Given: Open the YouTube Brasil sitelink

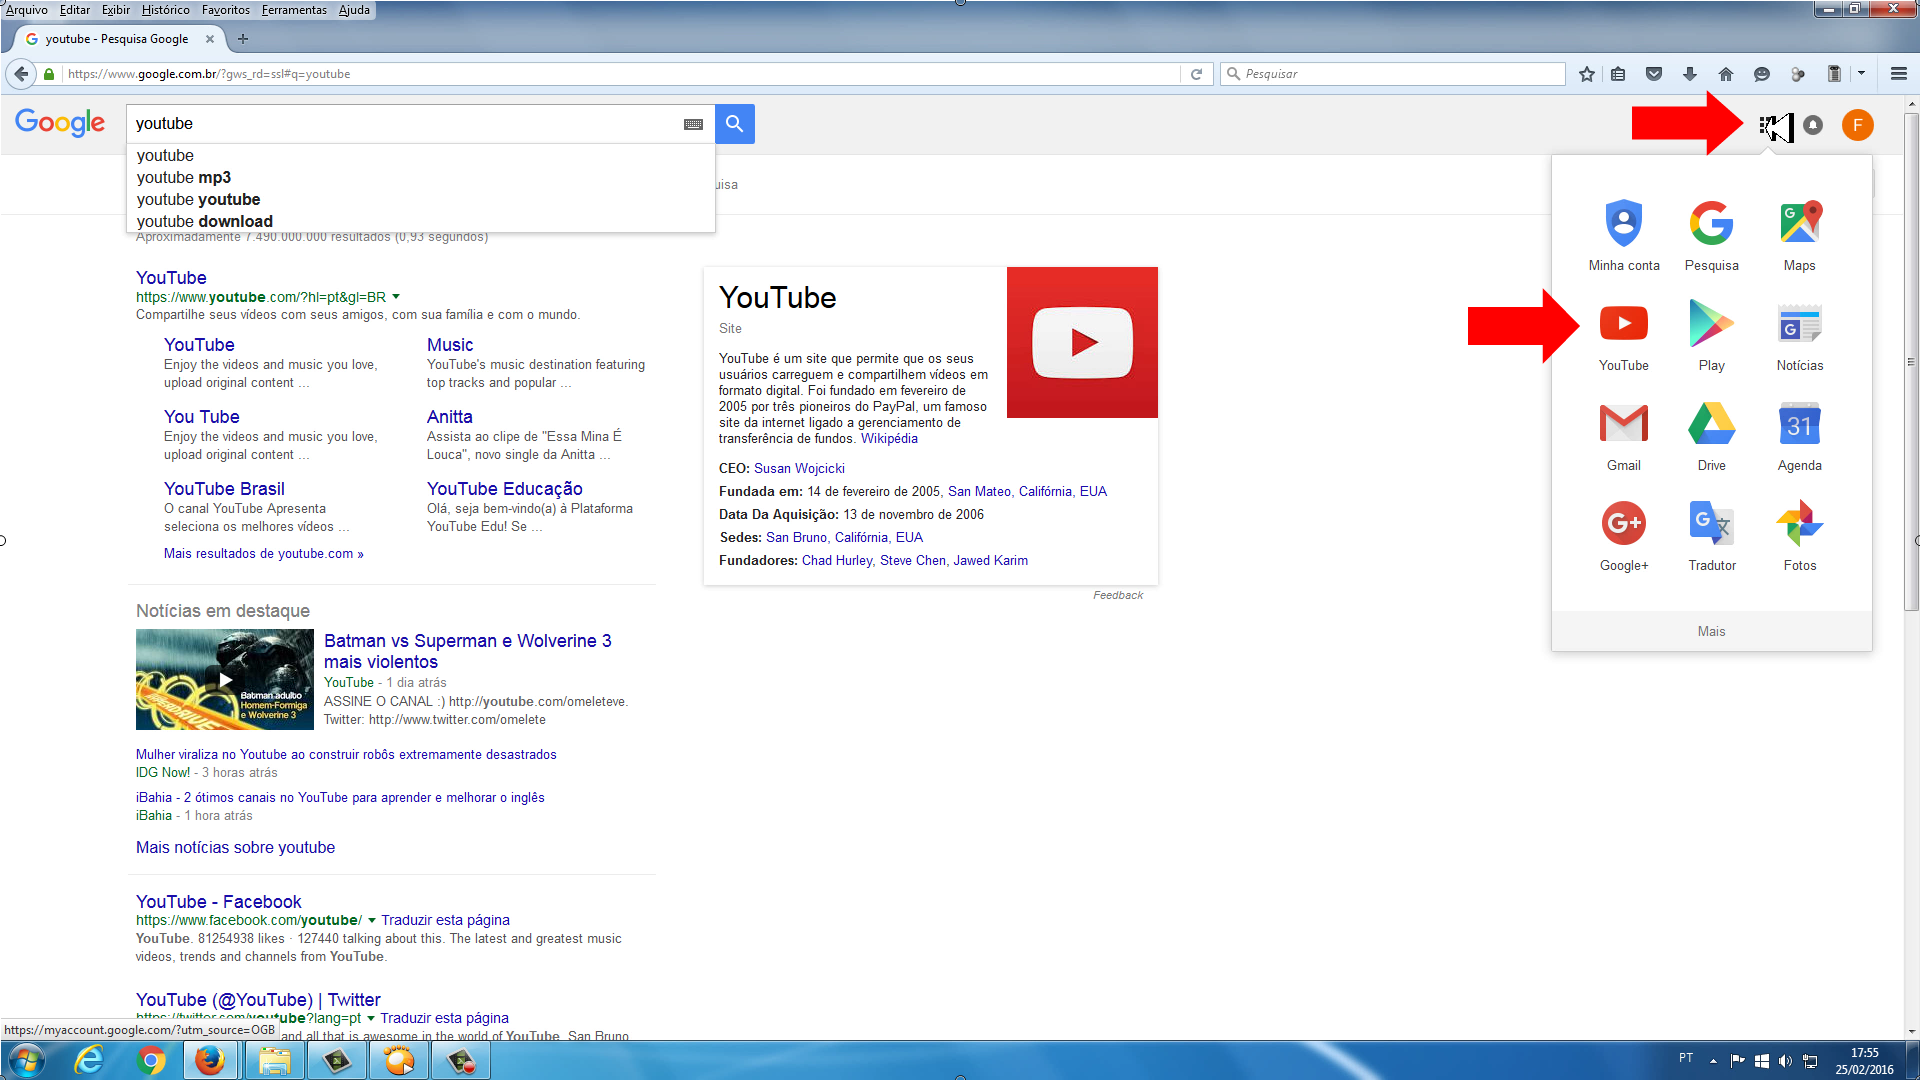Looking at the screenshot, I should coord(224,489).
